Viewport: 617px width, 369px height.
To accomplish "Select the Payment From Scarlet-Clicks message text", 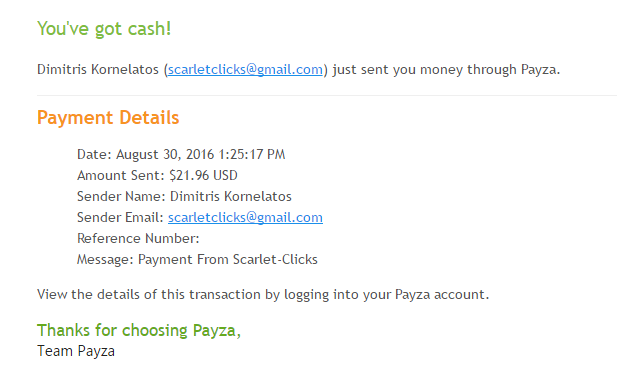I will (x=228, y=260).
